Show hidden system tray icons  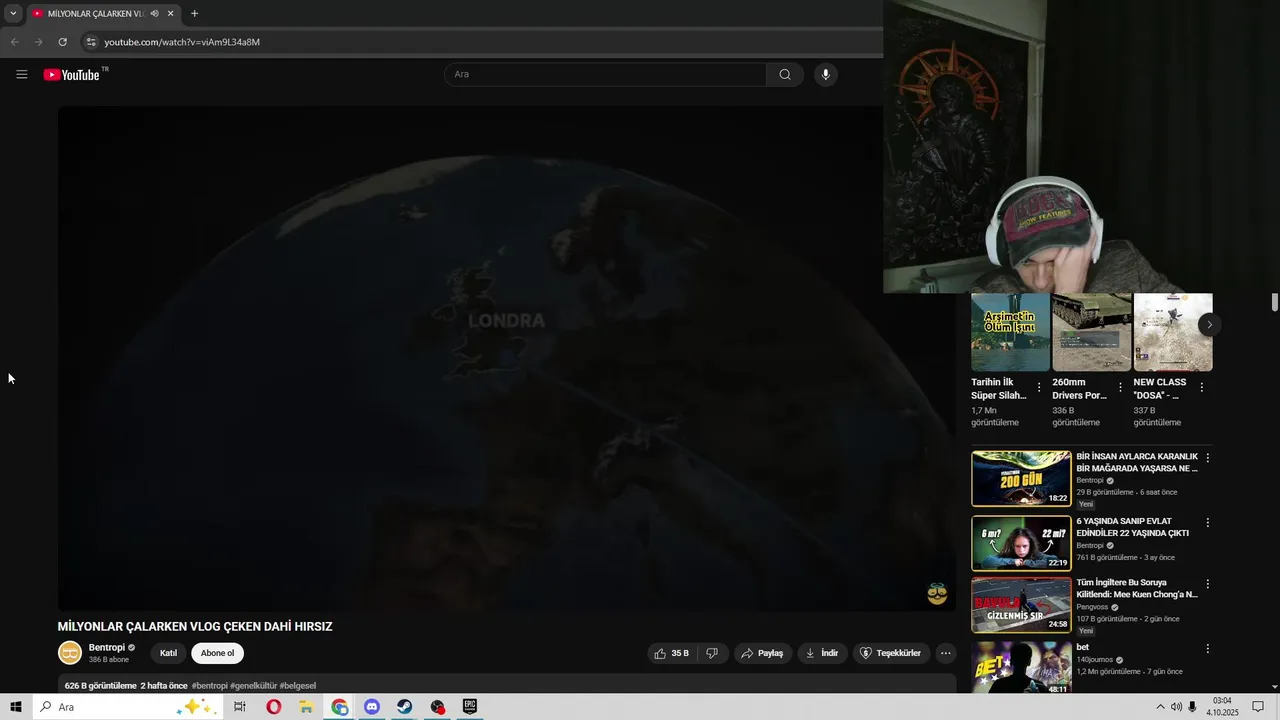1160,707
